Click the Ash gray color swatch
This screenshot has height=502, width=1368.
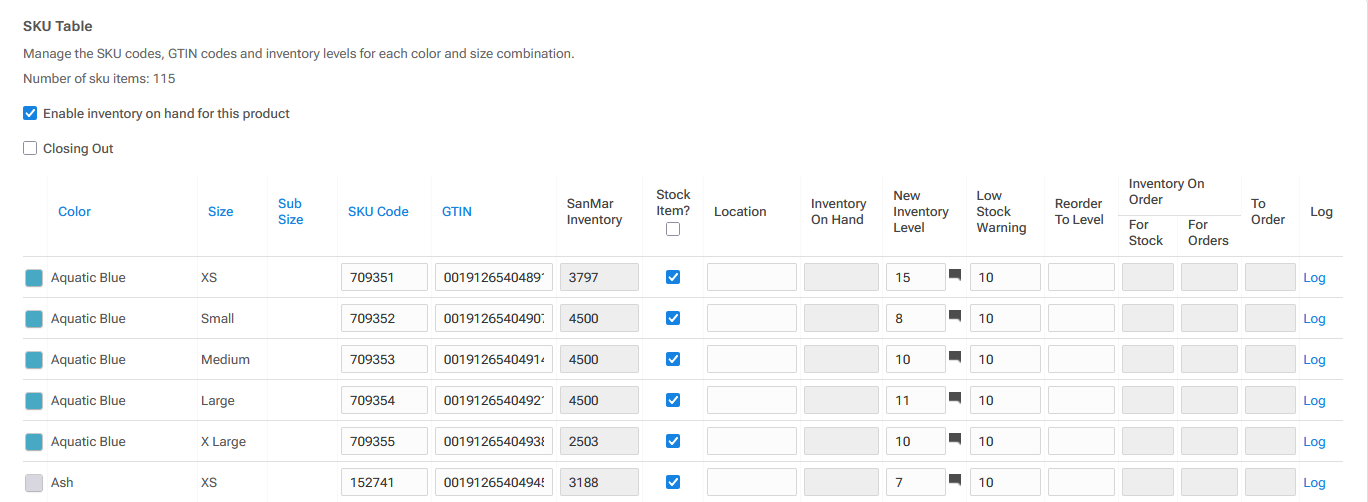[34, 483]
